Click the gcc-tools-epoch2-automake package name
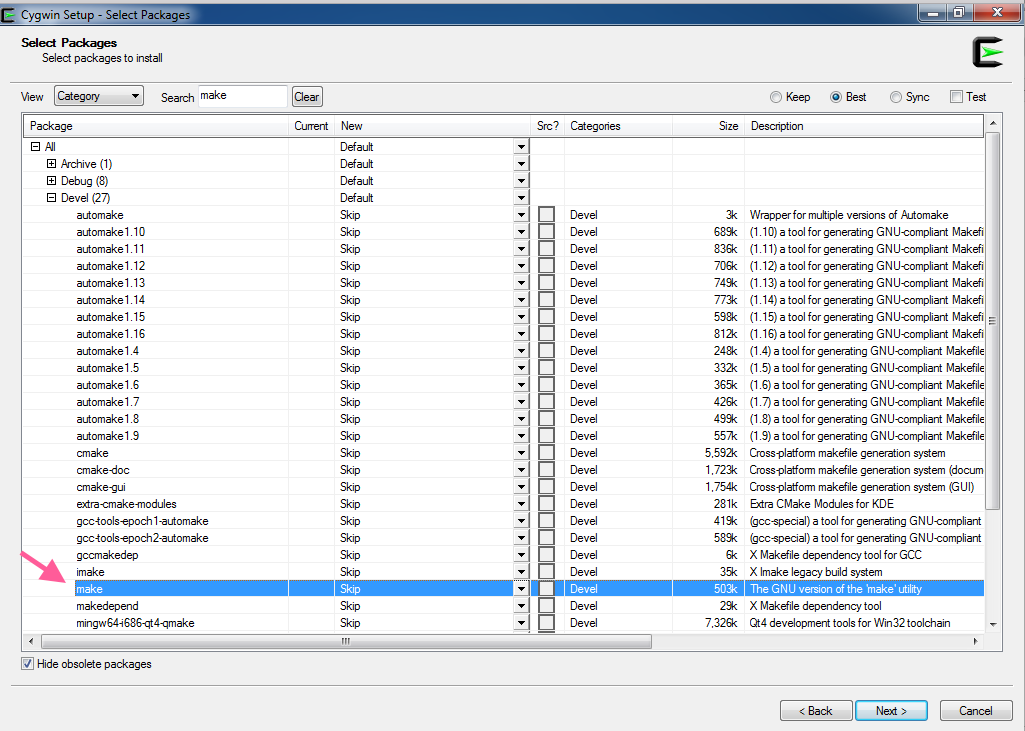 tap(143, 537)
